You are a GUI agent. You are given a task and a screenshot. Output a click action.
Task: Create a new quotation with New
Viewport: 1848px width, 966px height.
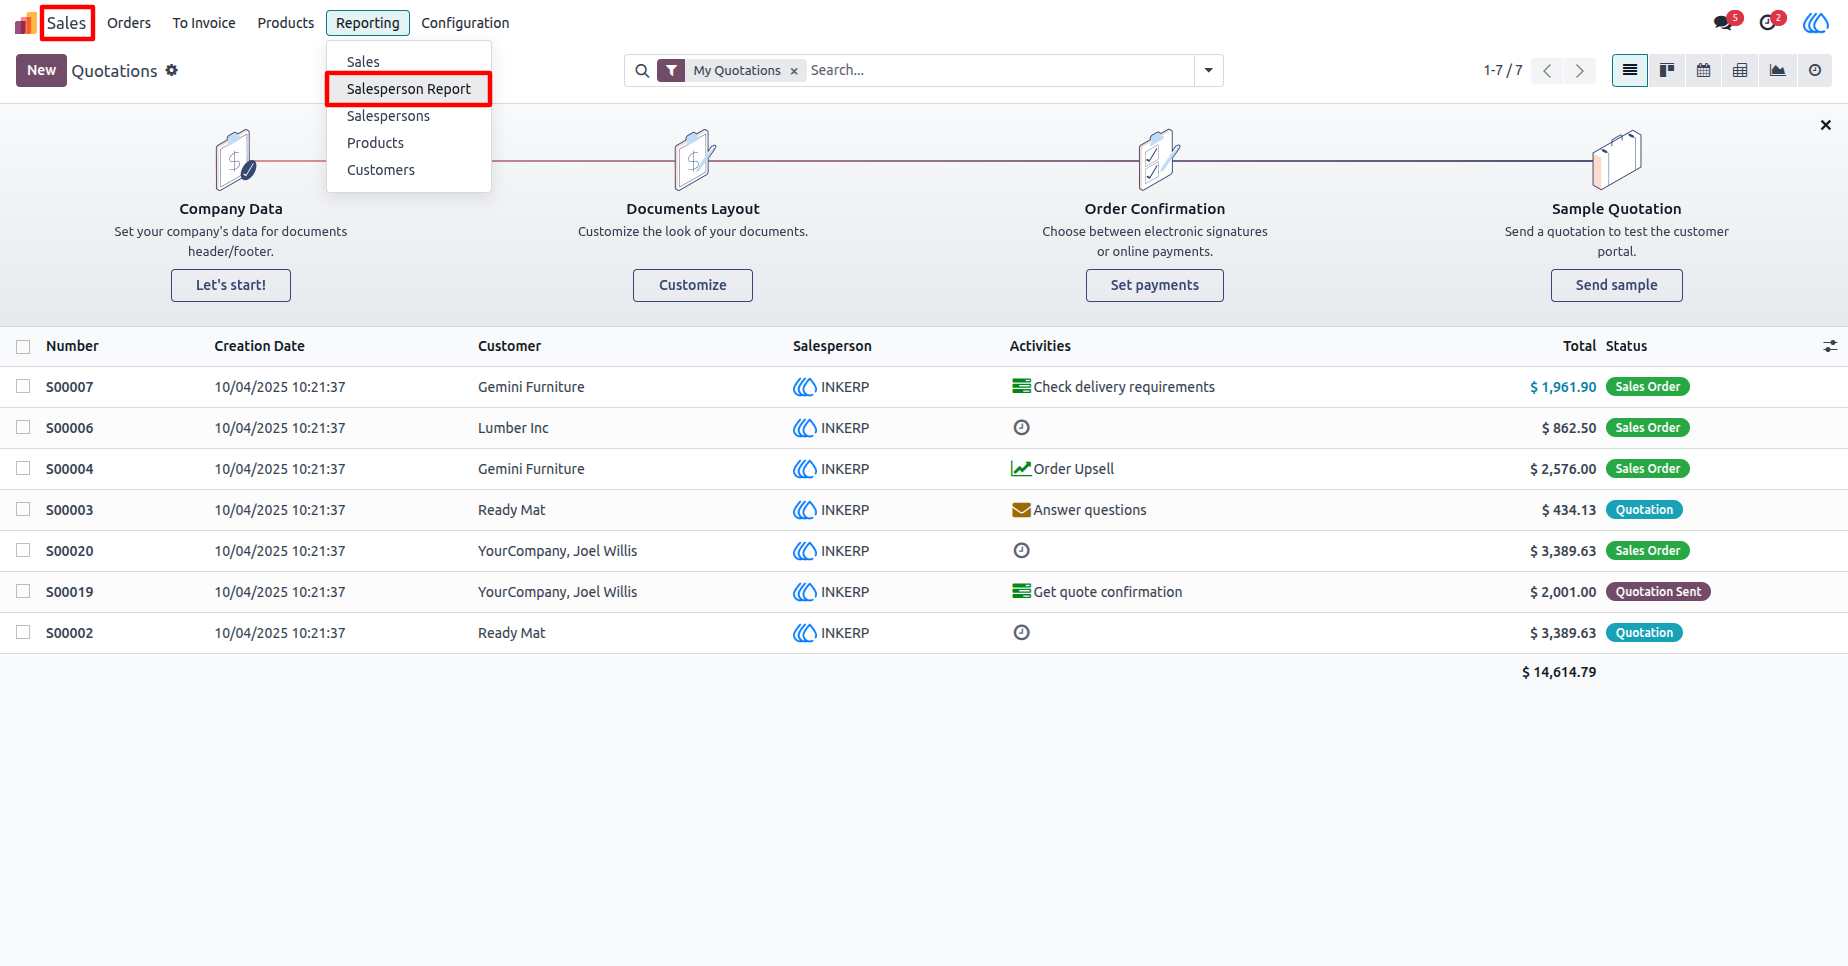pyautogui.click(x=41, y=70)
